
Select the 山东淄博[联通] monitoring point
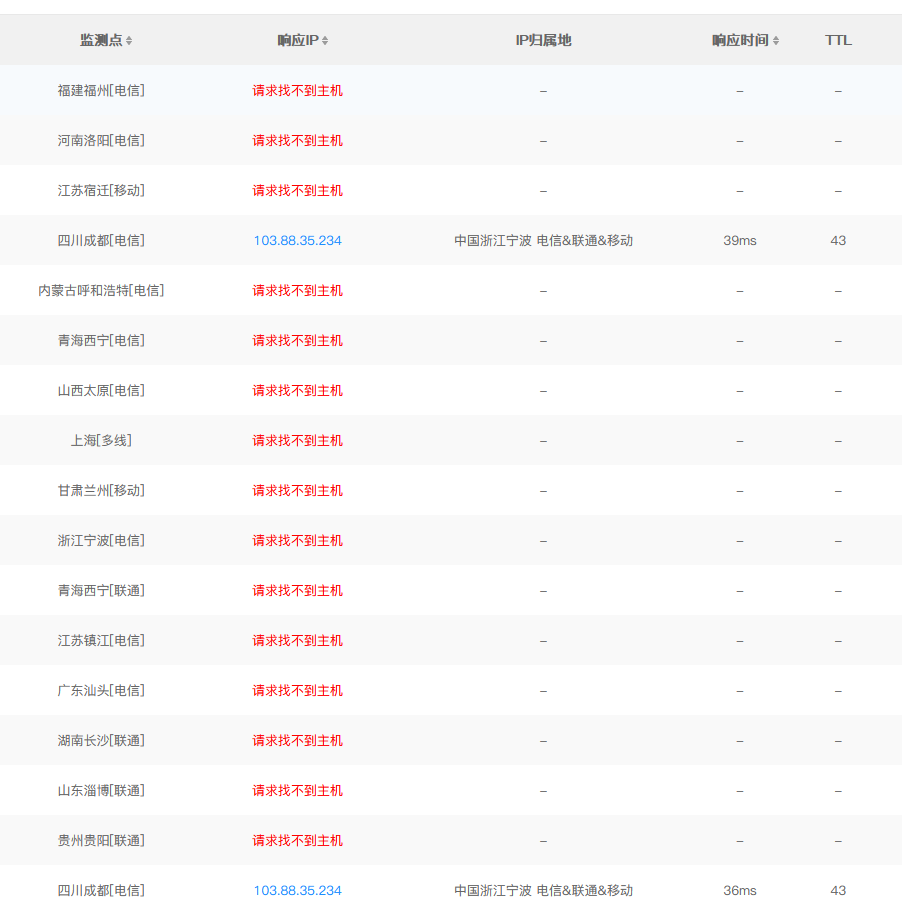(x=101, y=790)
